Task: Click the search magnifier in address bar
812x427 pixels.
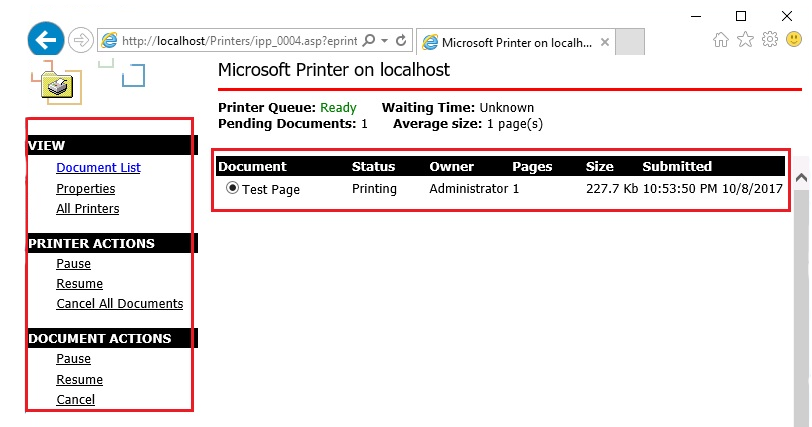Action: tap(368, 41)
